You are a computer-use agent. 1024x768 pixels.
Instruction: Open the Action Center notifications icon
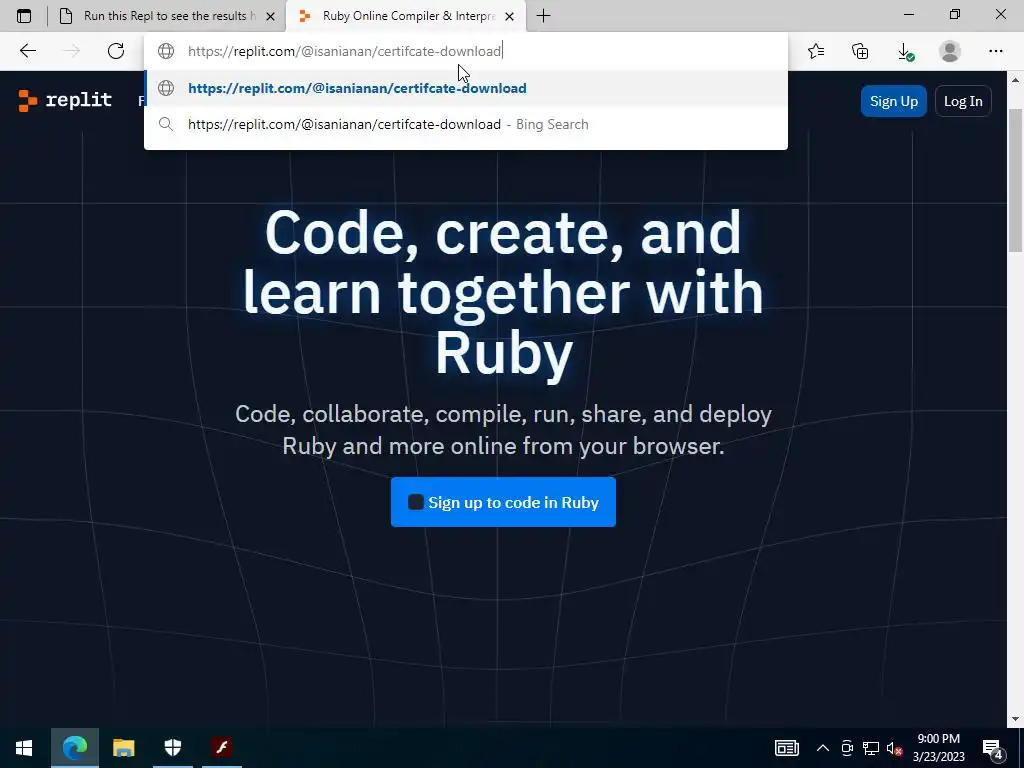point(993,748)
